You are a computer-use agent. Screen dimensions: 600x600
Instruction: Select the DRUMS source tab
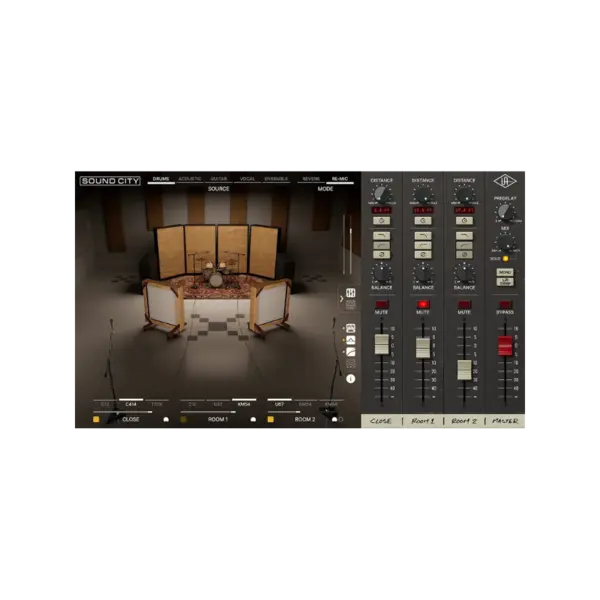[x=161, y=179]
